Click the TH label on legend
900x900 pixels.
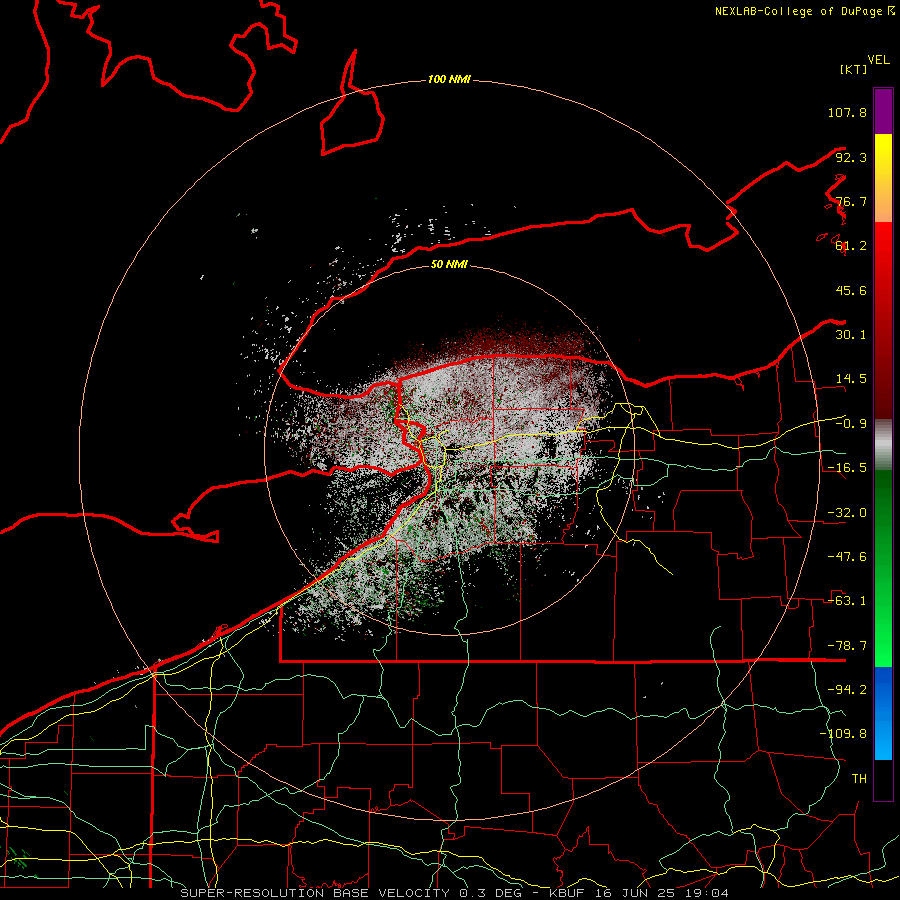(859, 779)
